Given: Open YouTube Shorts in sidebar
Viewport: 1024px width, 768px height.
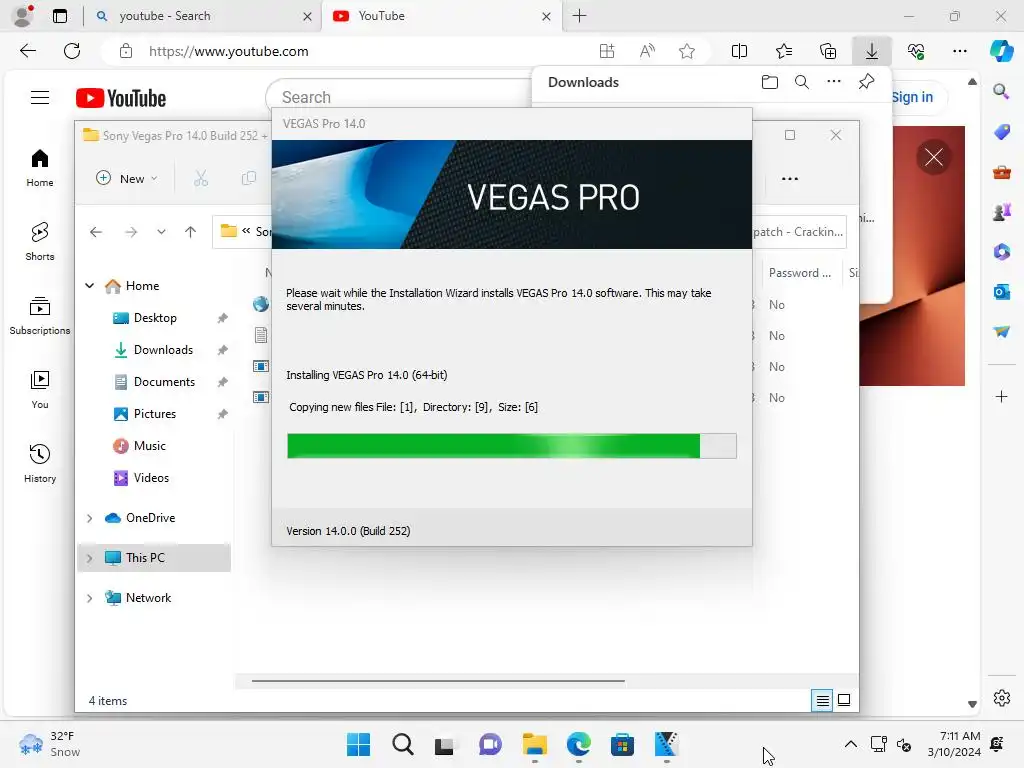Looking at the screenshot, I should pyautogui.click(x=40, y=241).
